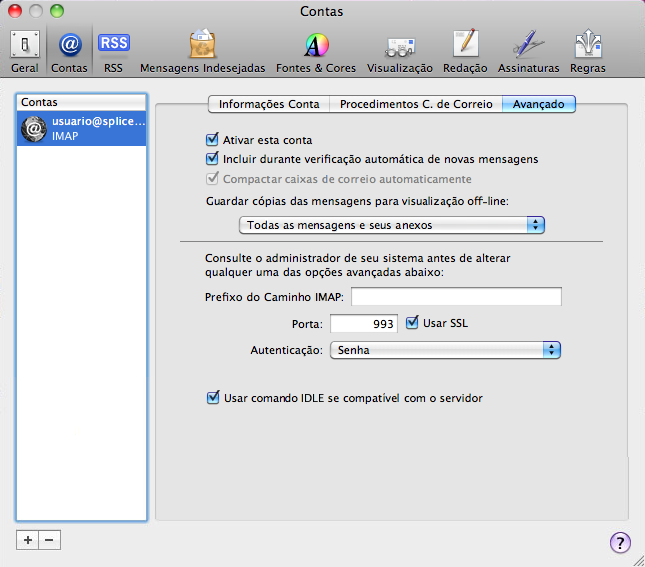Open Fontes & Cores preferences
Screen dimensions: 645x567
tap(316, 52)
